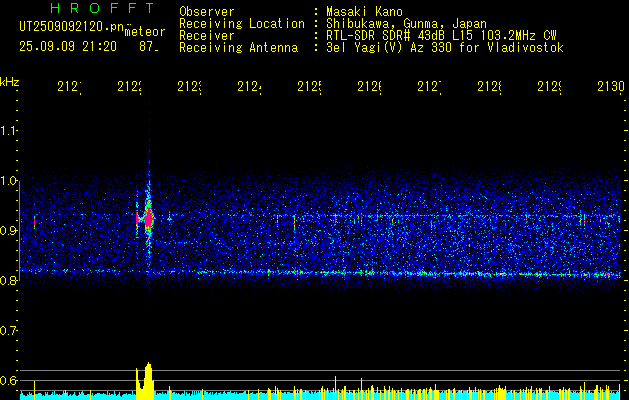Click the 3el Yagi antenna description line
This screenshot has height=400, width=629.
pos(445,48)
